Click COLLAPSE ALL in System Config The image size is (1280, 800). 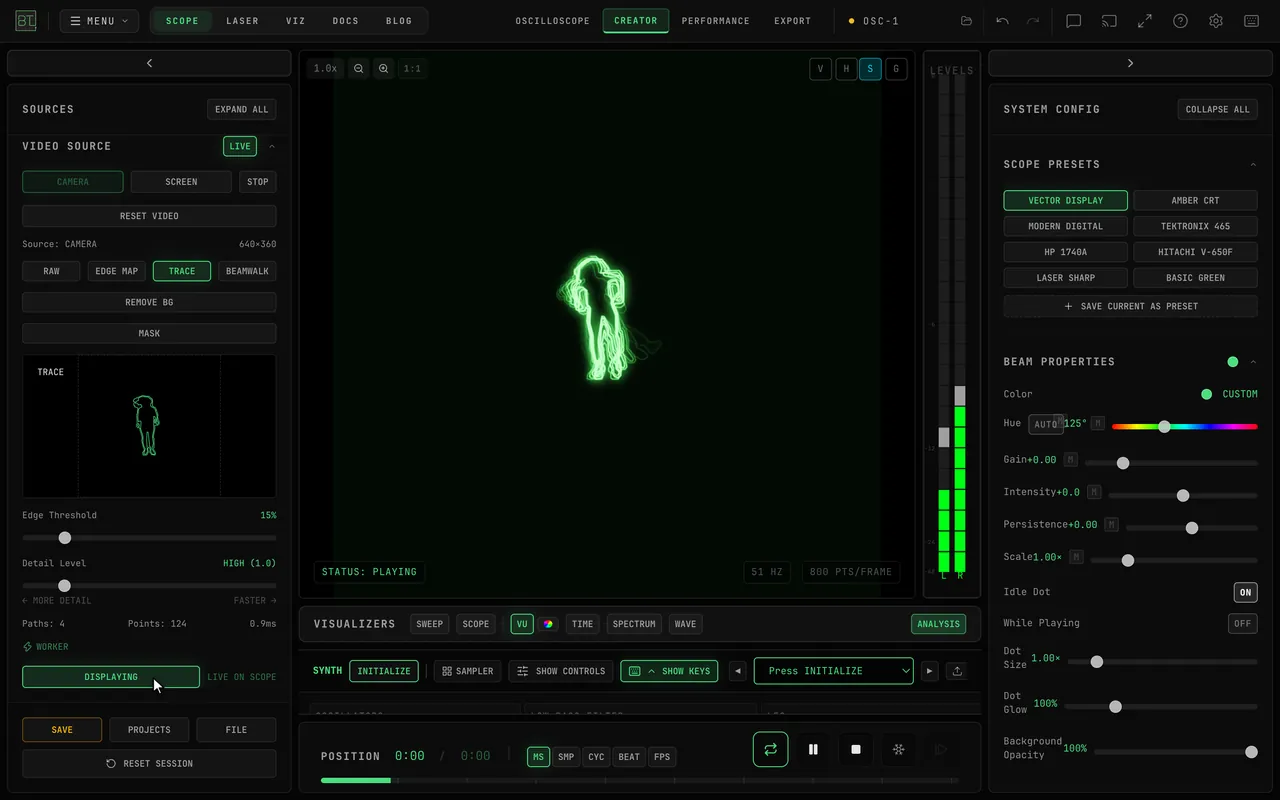tap(1217, 109)
